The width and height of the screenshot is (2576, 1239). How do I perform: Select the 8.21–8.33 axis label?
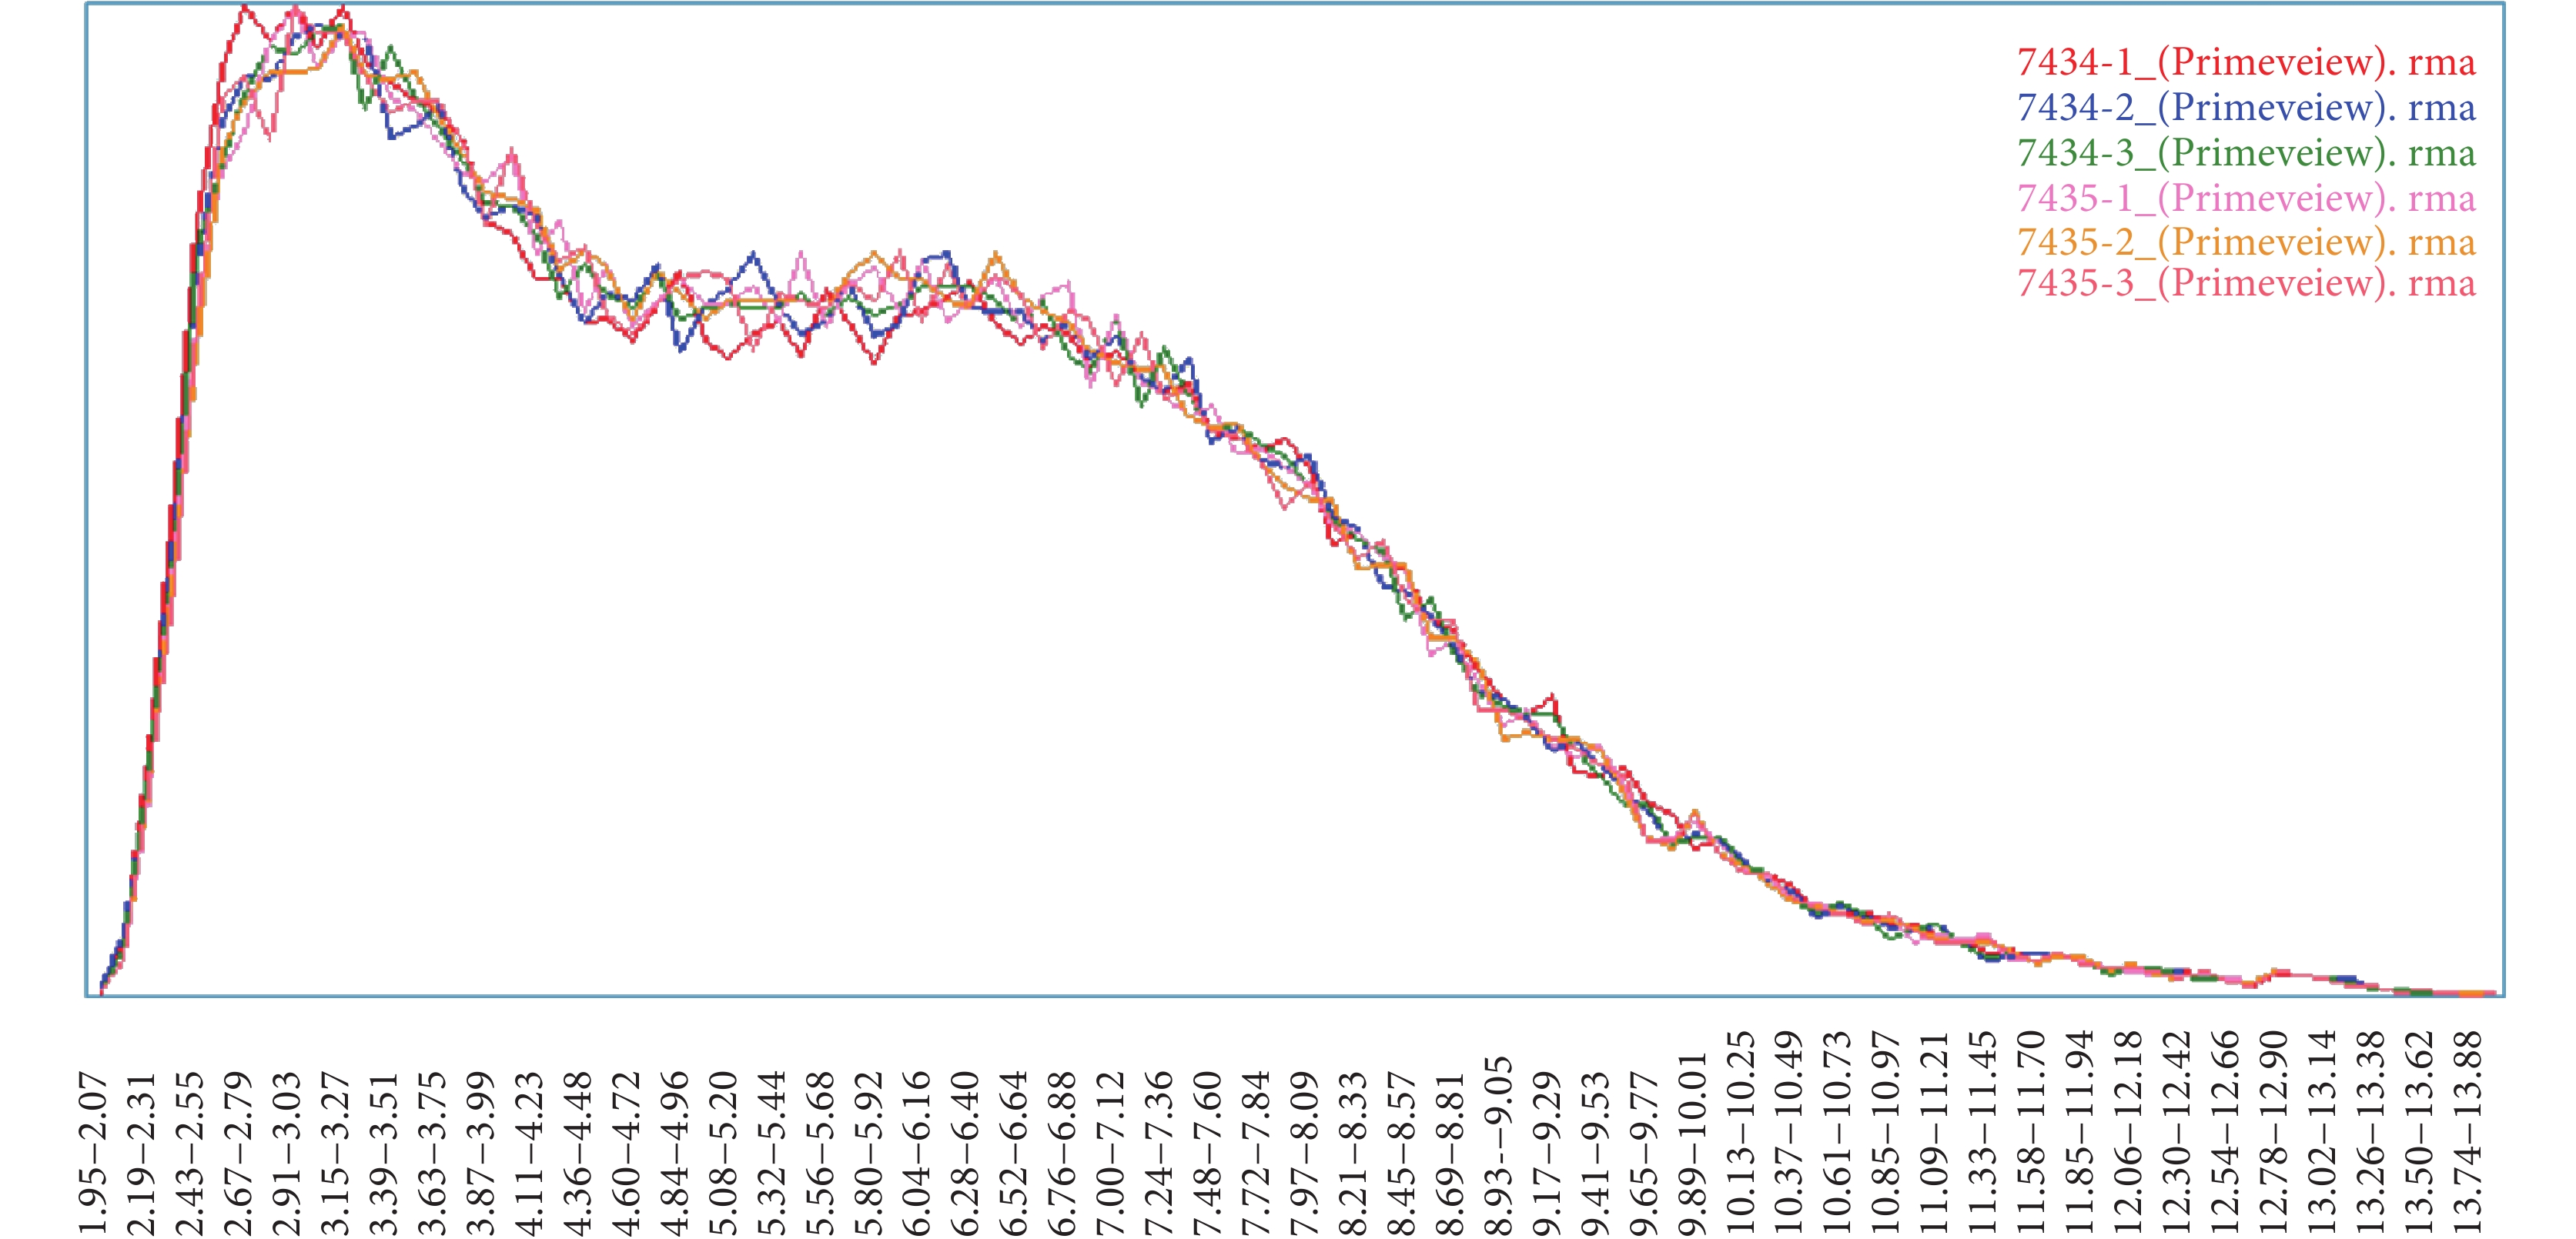click(x=1353, y=1152)
